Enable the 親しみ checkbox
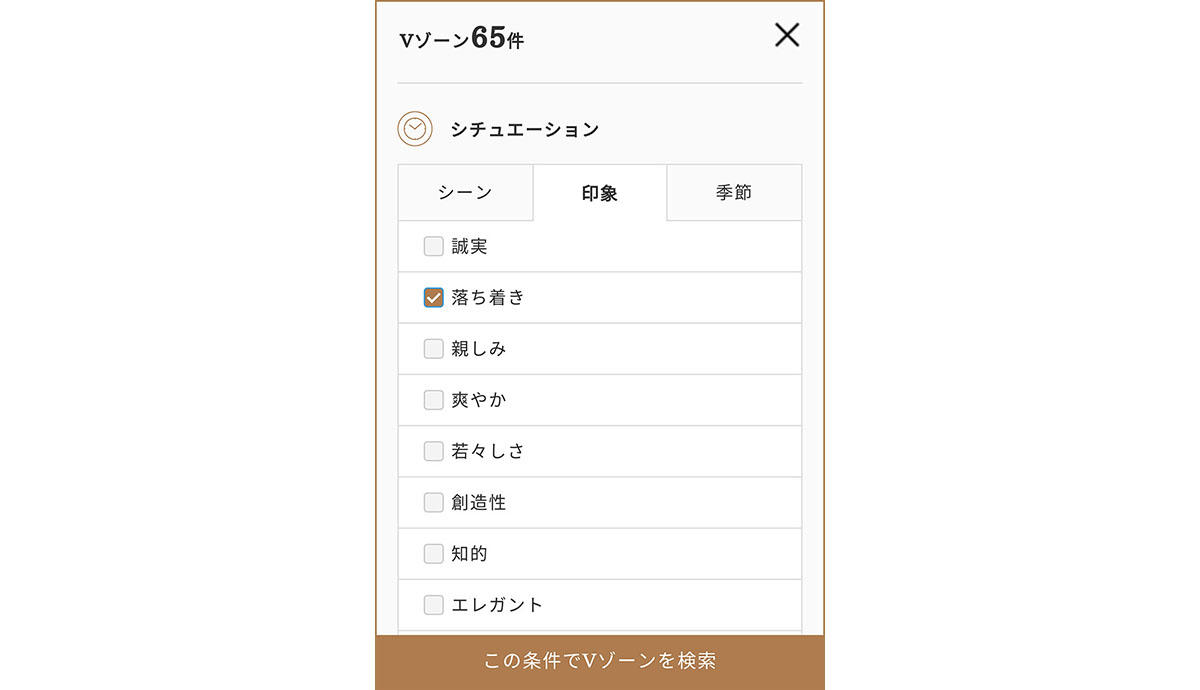Image resolution: width=1200 pixels, height=690 pixels. pyautogui.click(x=433, y=349)
